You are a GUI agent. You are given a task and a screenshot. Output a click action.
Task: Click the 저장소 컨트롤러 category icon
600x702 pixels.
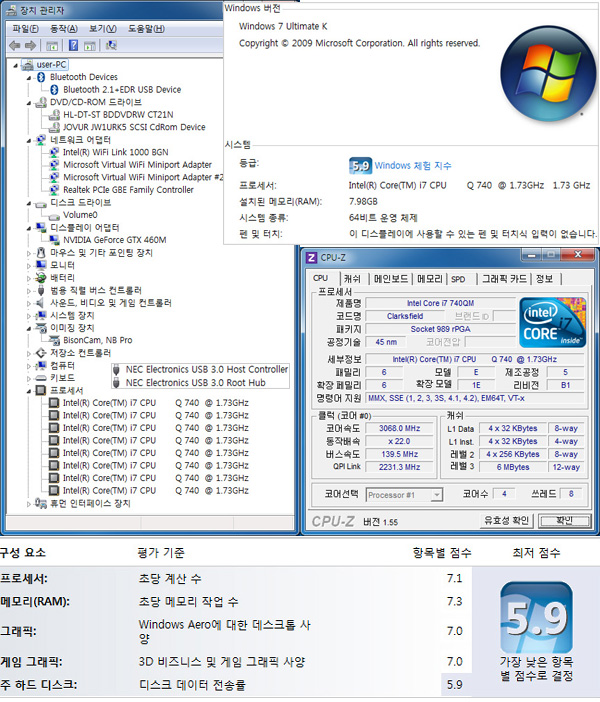41,353
